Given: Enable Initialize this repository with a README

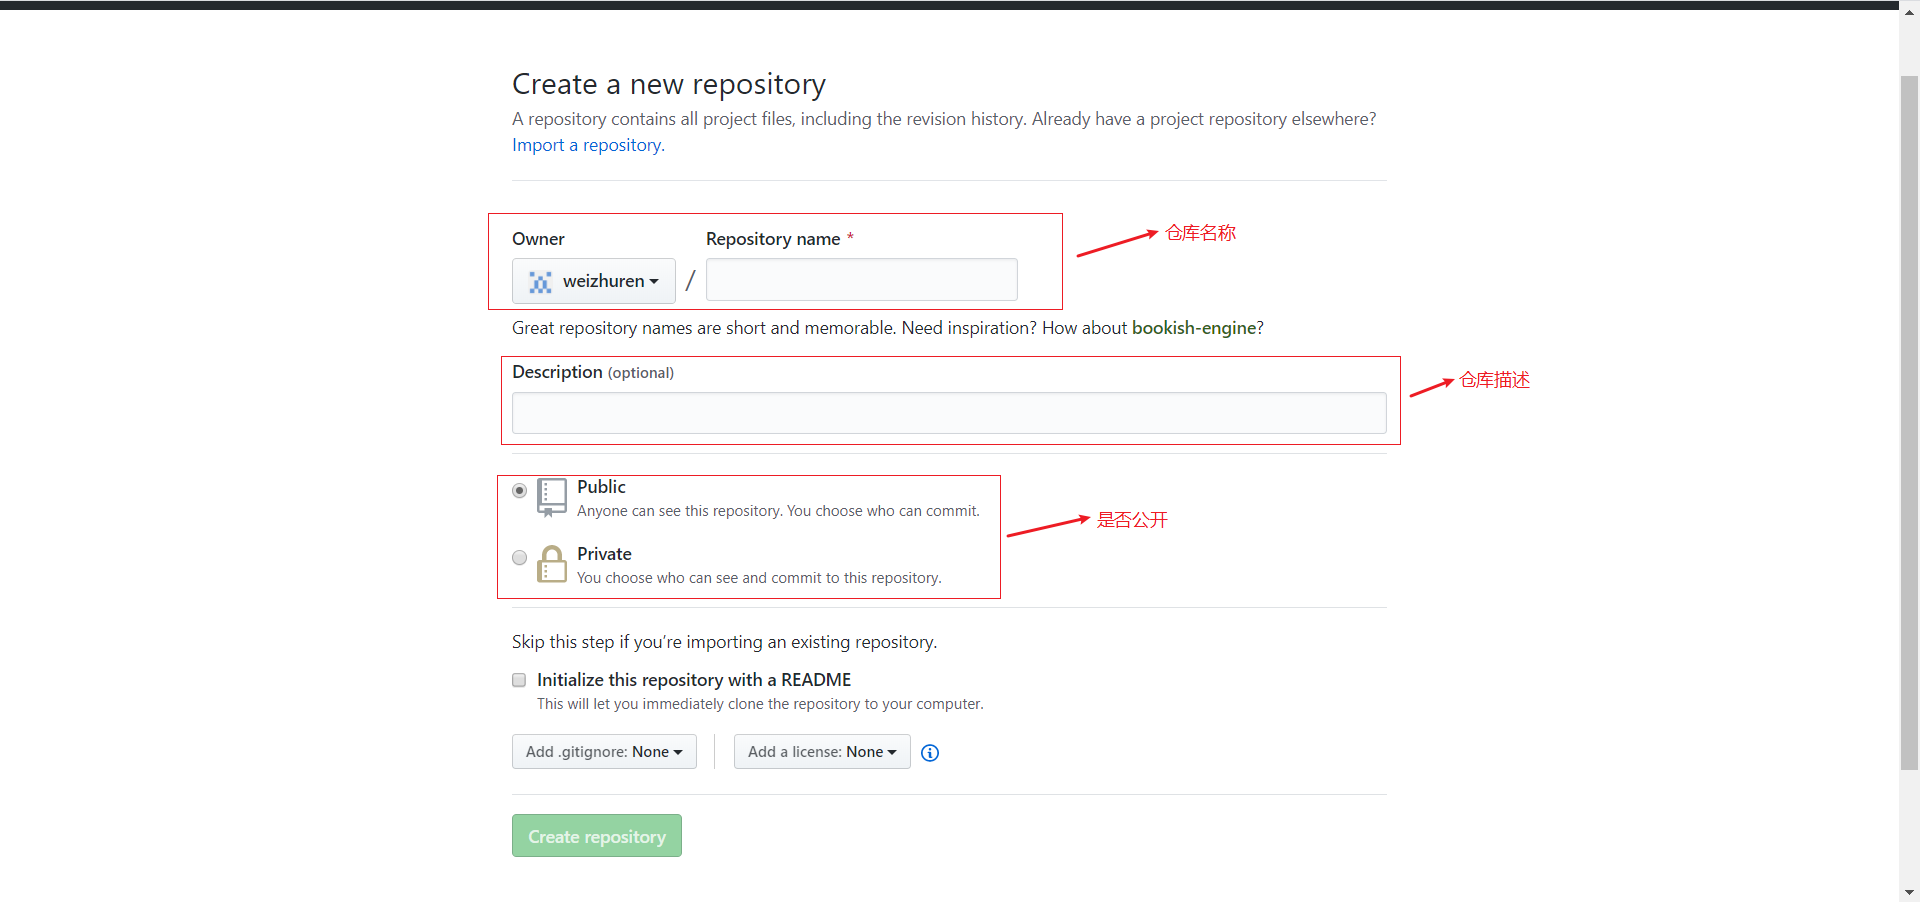Looking at the screenshot, I should click(519, 680).
